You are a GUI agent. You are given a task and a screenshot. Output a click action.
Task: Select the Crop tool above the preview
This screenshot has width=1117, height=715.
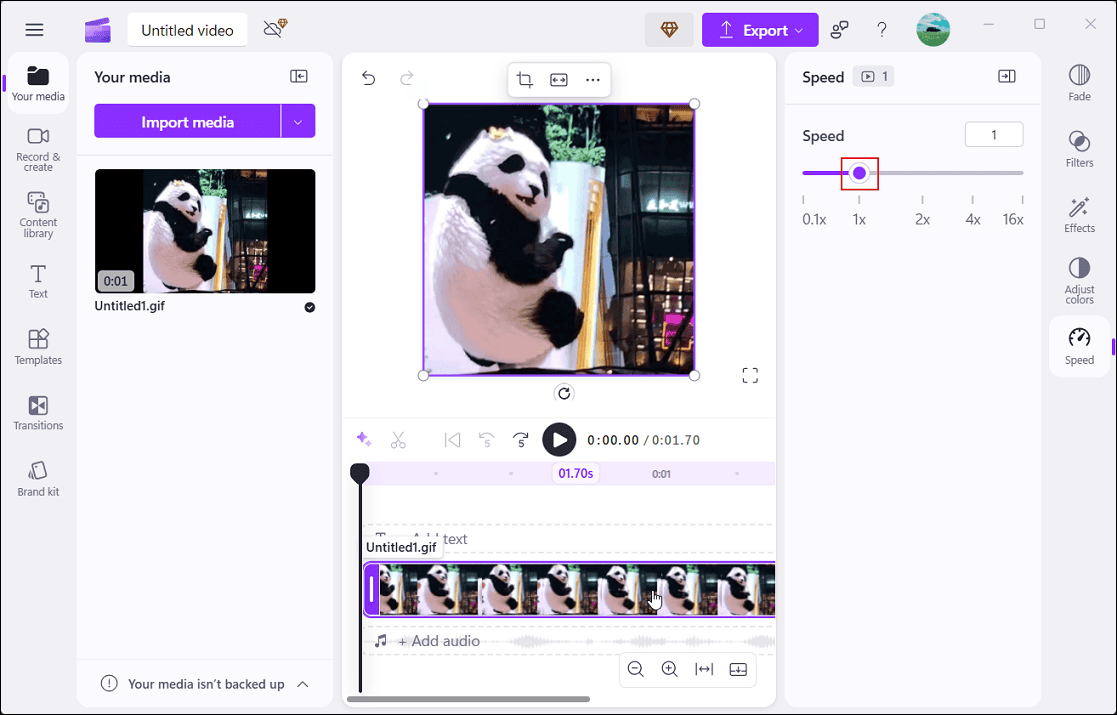coord(524,79)
